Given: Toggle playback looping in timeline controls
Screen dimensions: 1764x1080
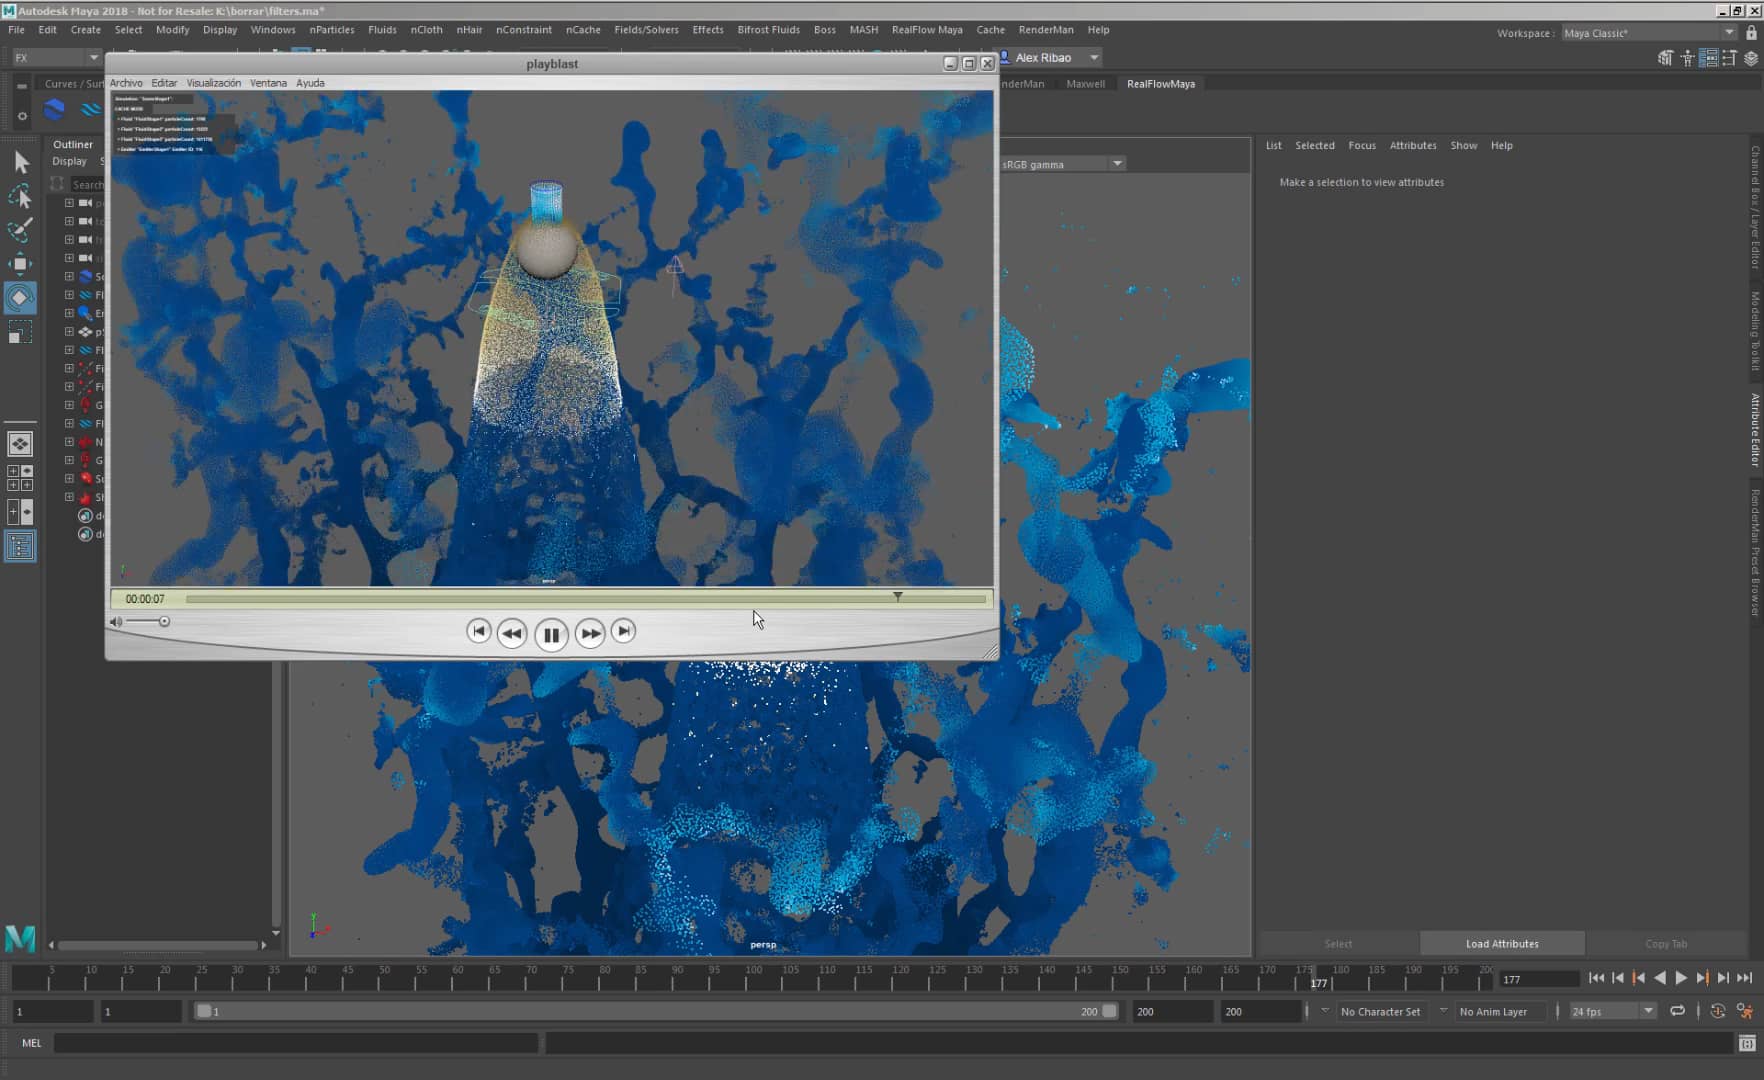Looking at the screenshot, I should [1678, 1011].
